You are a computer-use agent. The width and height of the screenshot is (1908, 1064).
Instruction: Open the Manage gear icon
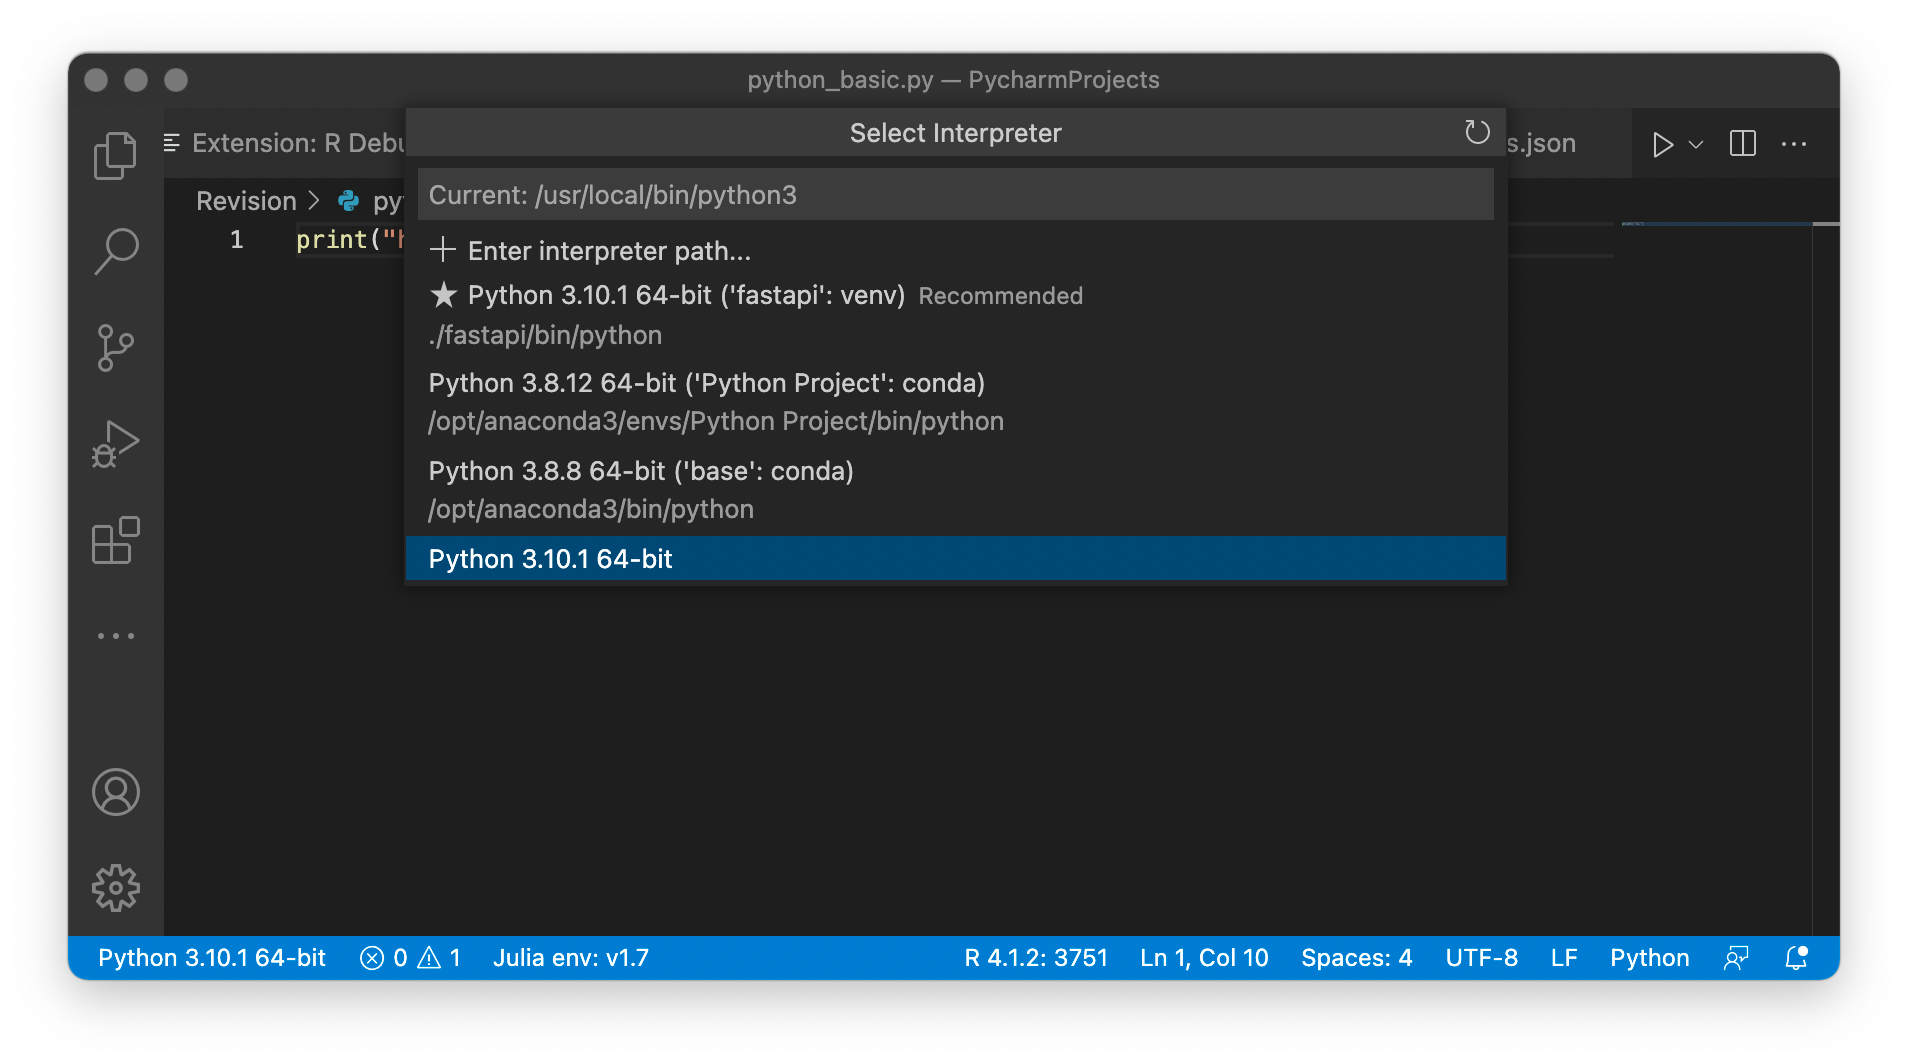point(115,888)
